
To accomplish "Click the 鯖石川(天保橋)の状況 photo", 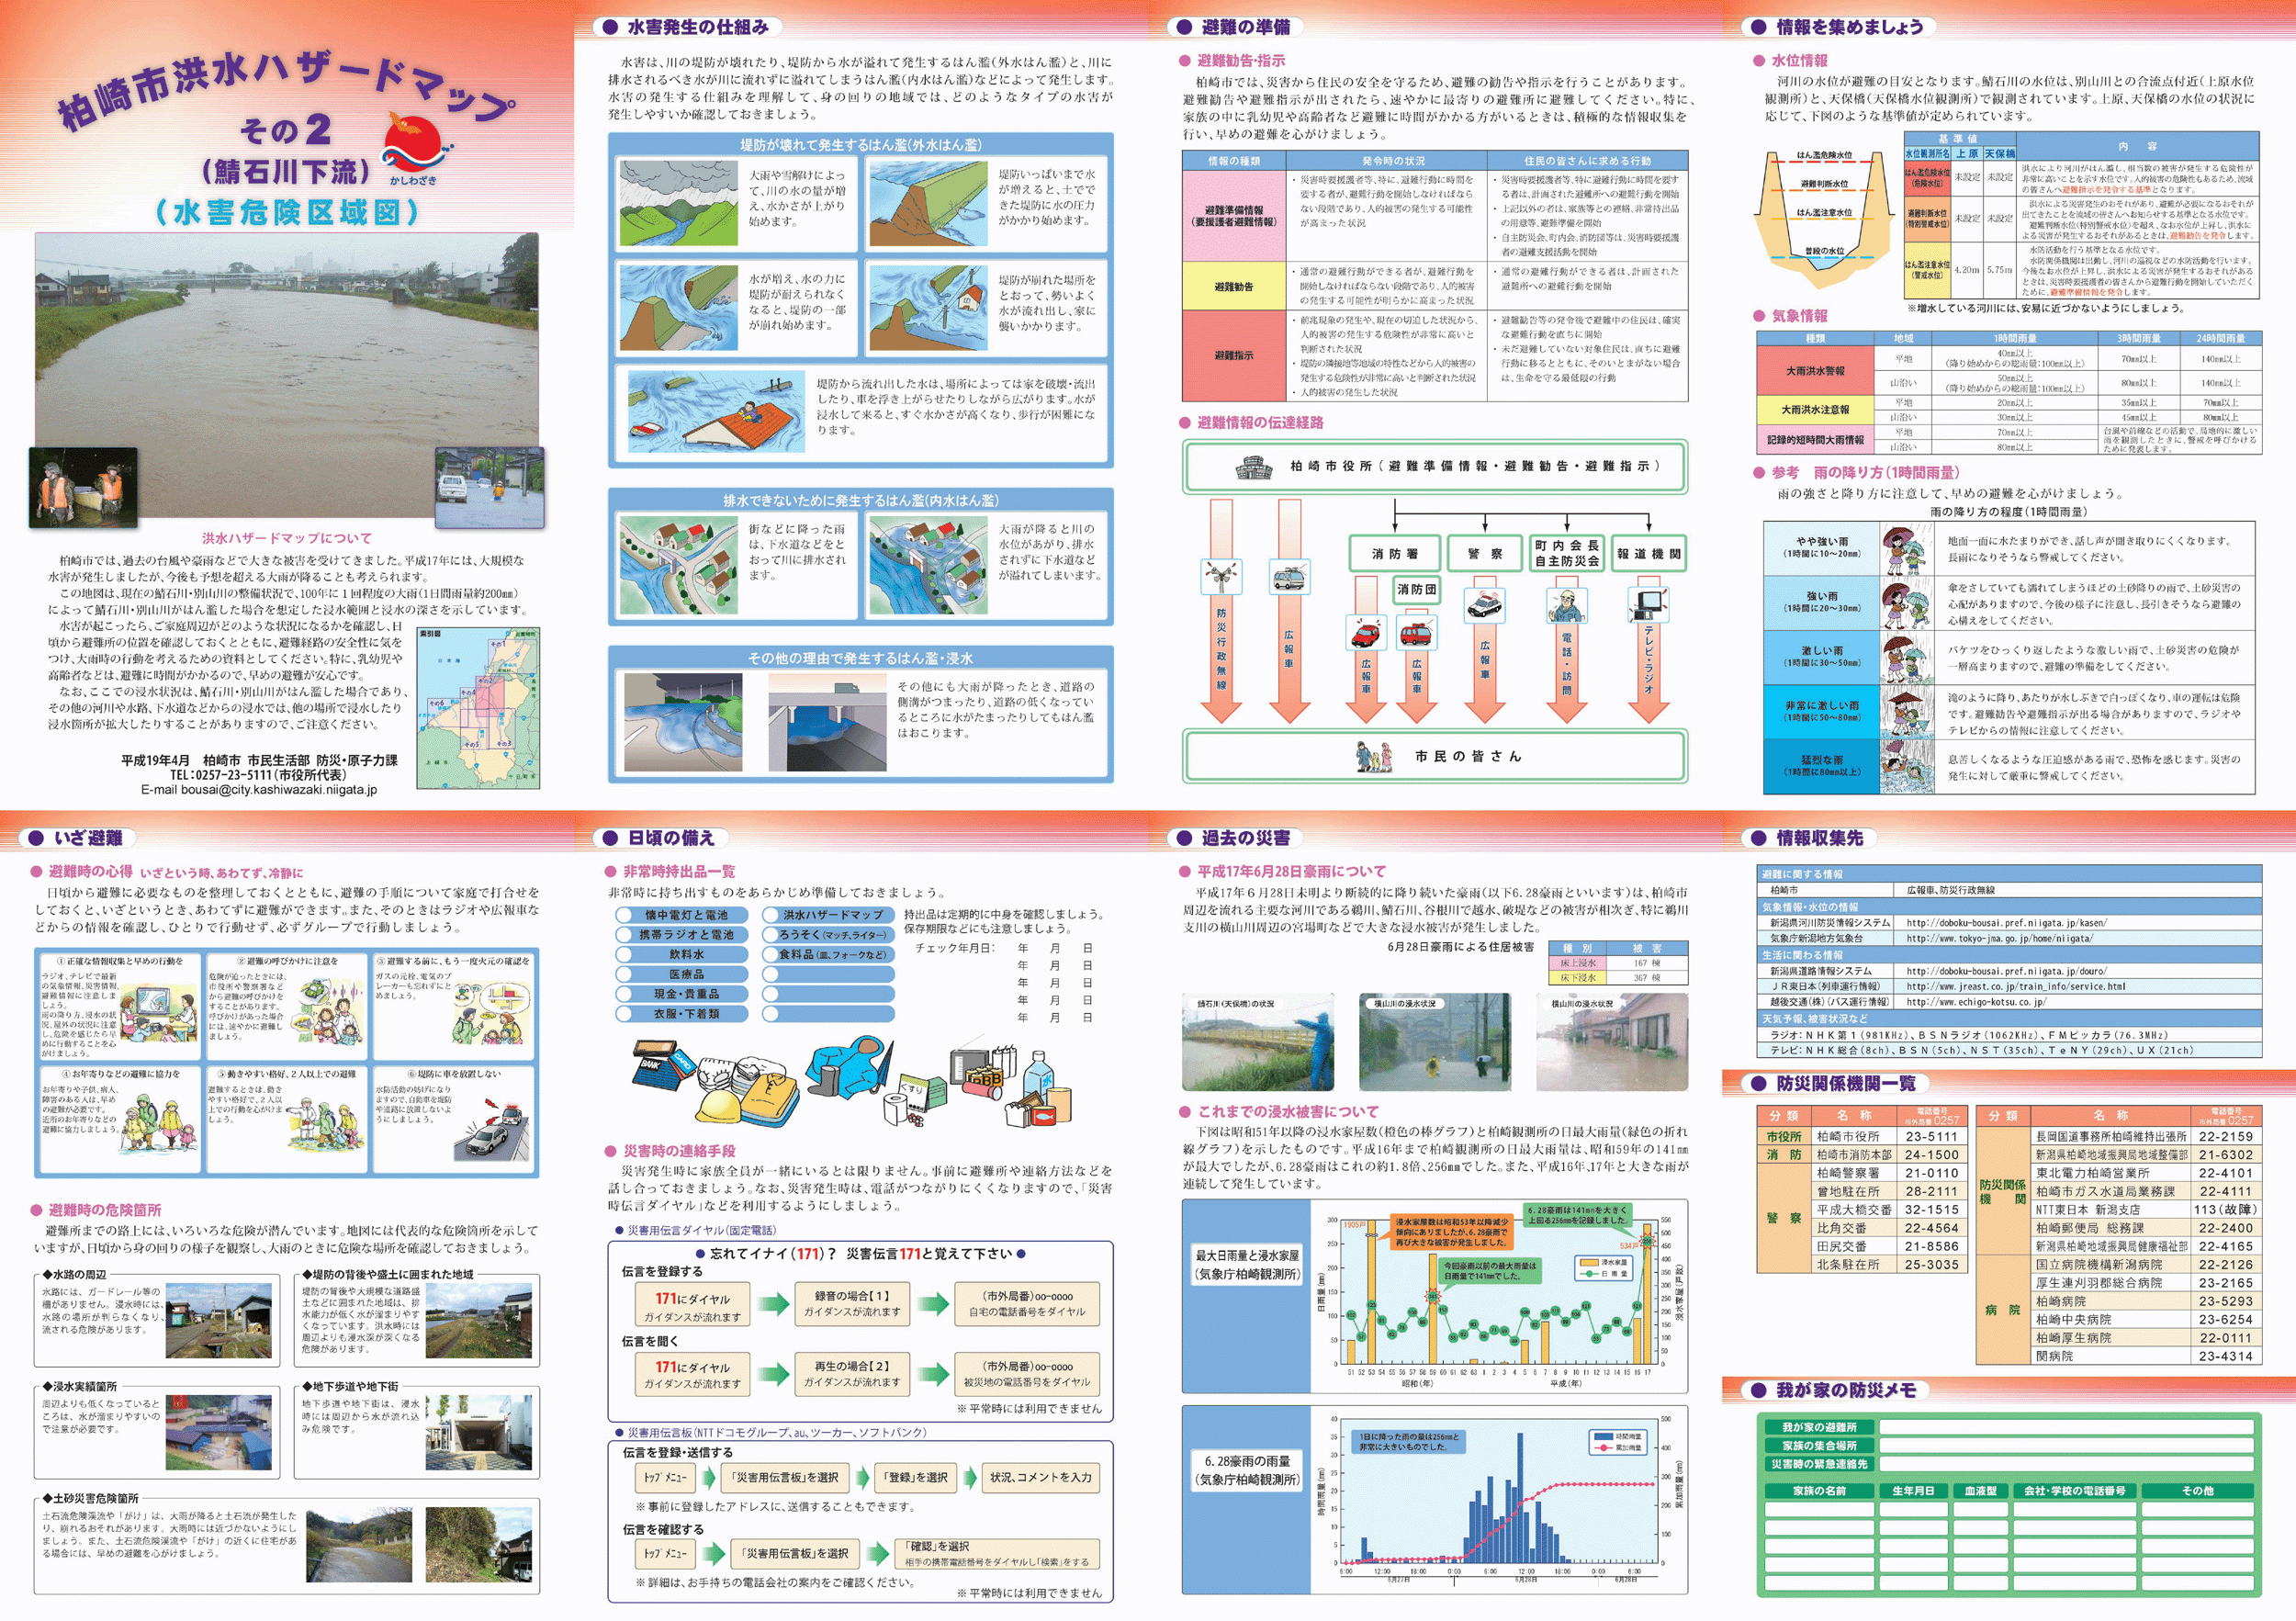I will click(x=1258, y=1042).
